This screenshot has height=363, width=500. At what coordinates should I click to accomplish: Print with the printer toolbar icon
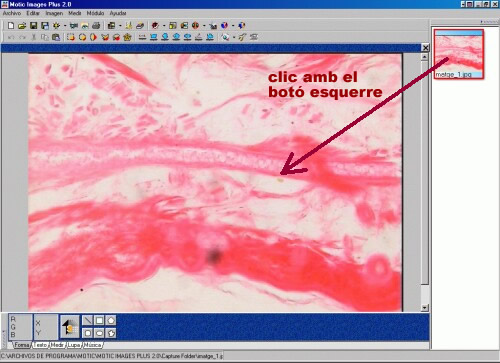[96, 25]
